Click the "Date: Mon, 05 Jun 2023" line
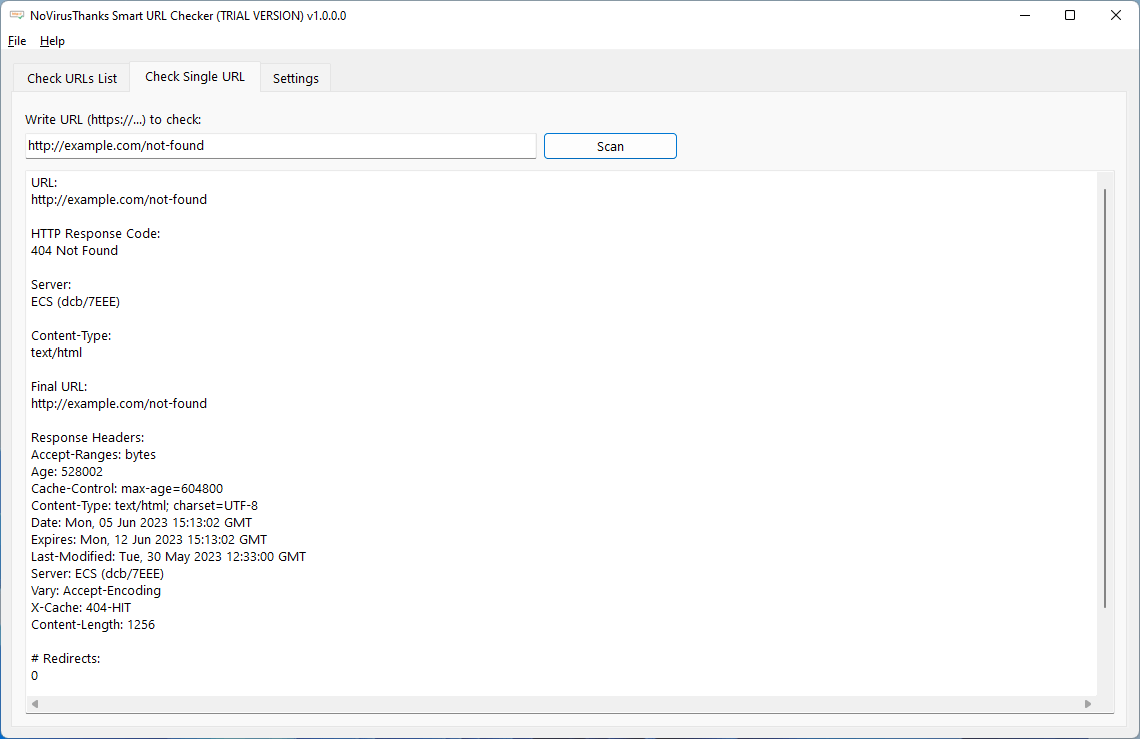The width and height of the screenshot is (1140, 739). (141, 522)
